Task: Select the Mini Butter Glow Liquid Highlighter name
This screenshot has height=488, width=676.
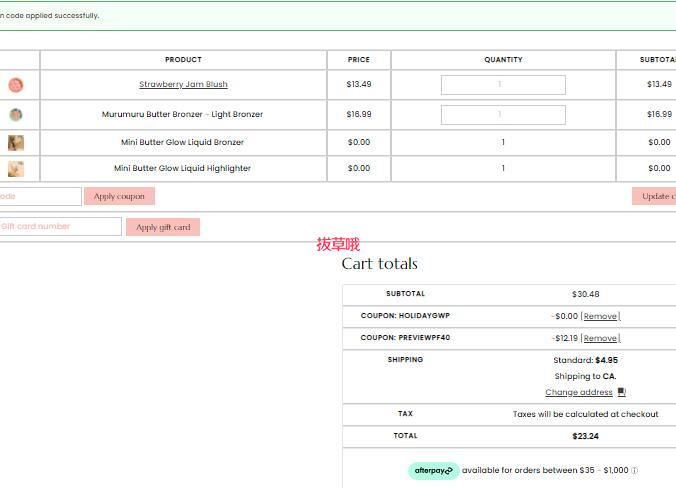Action: tap(182, 168)
